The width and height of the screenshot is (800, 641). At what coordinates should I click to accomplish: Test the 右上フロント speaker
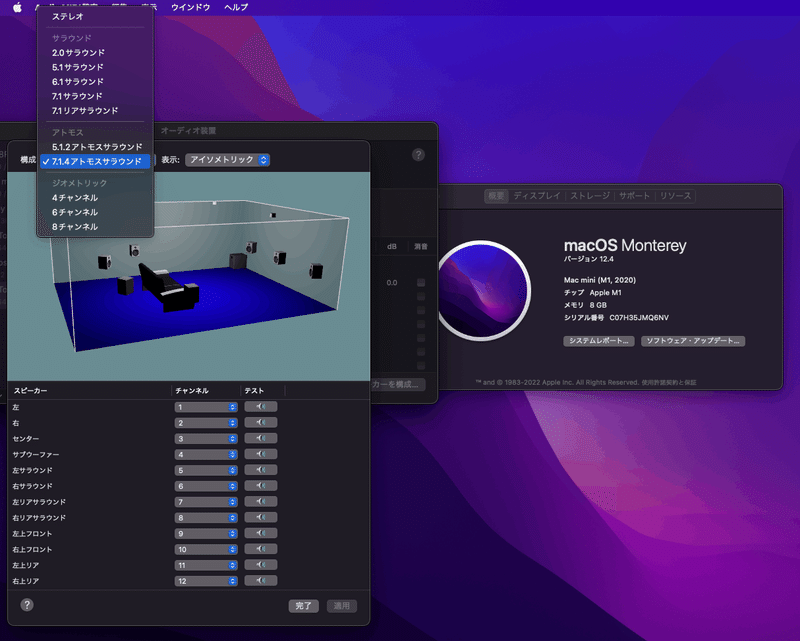coord(261,549)
